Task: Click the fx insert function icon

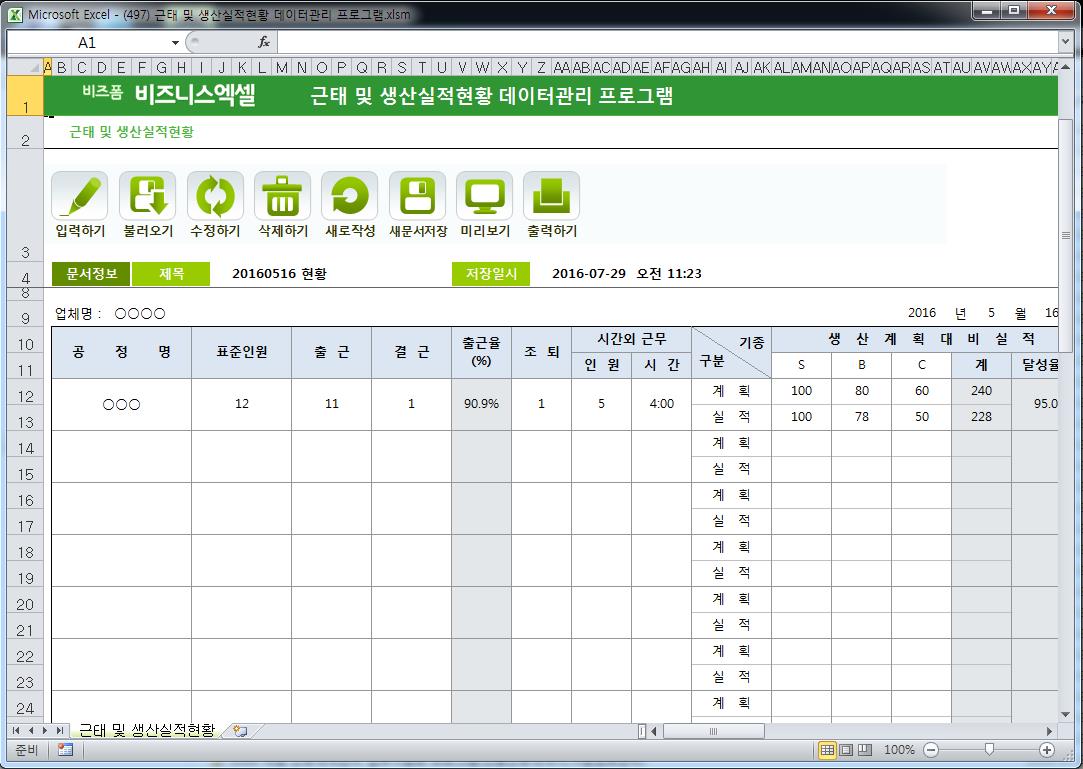Action: [264, 42]
